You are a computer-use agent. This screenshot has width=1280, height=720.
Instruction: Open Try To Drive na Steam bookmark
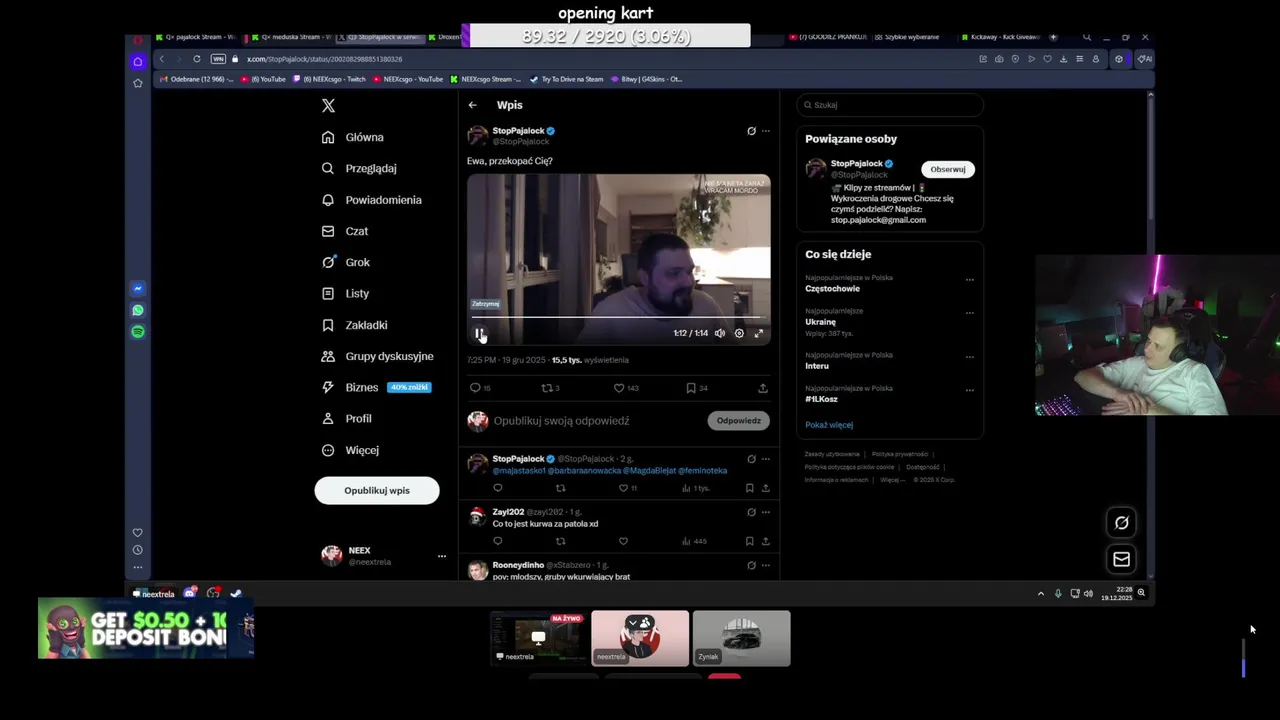(x=567, y=79)
